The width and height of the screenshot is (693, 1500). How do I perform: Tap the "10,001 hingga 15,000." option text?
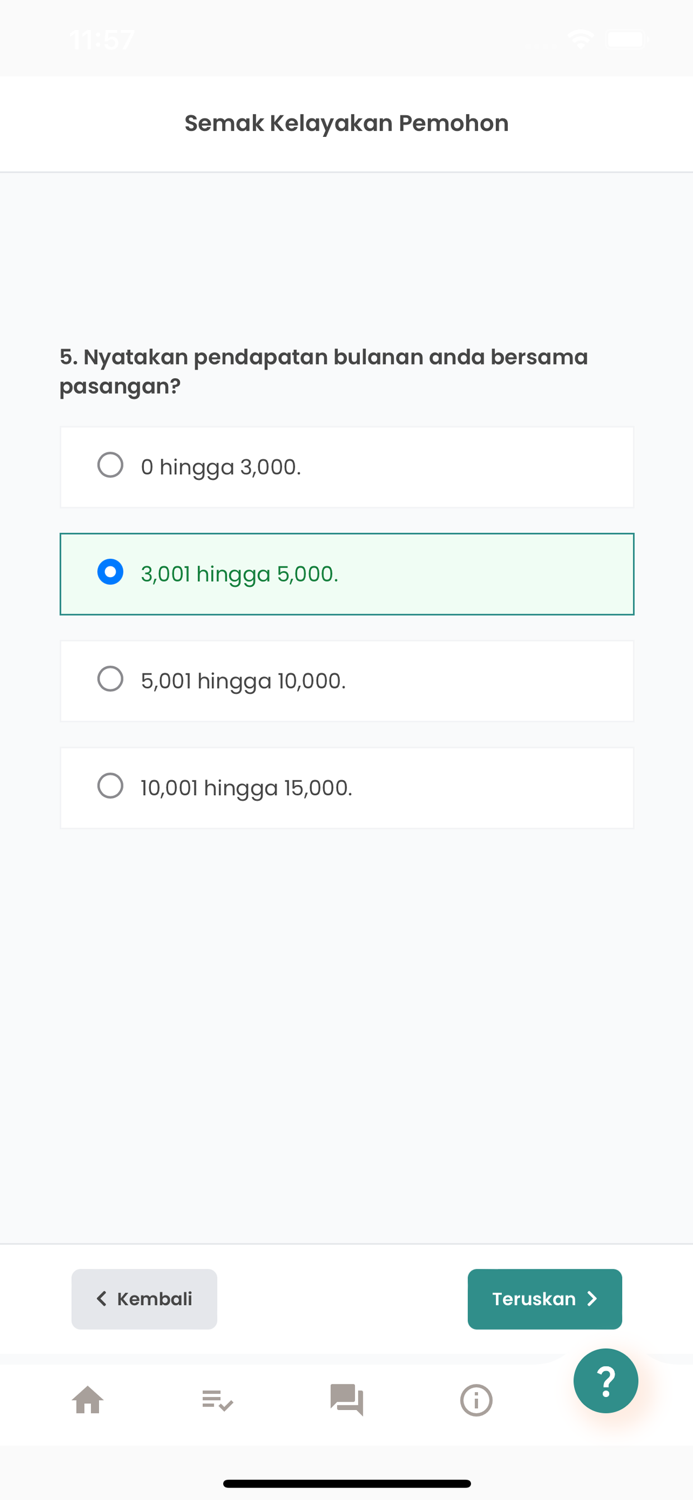click(x=246, y=788)
